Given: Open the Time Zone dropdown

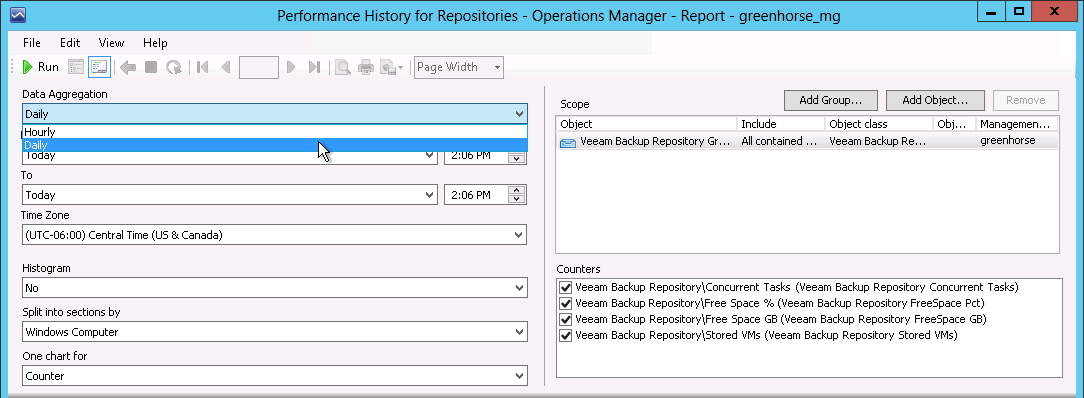Looking at the screenshot, I should (x=274, y=235).
